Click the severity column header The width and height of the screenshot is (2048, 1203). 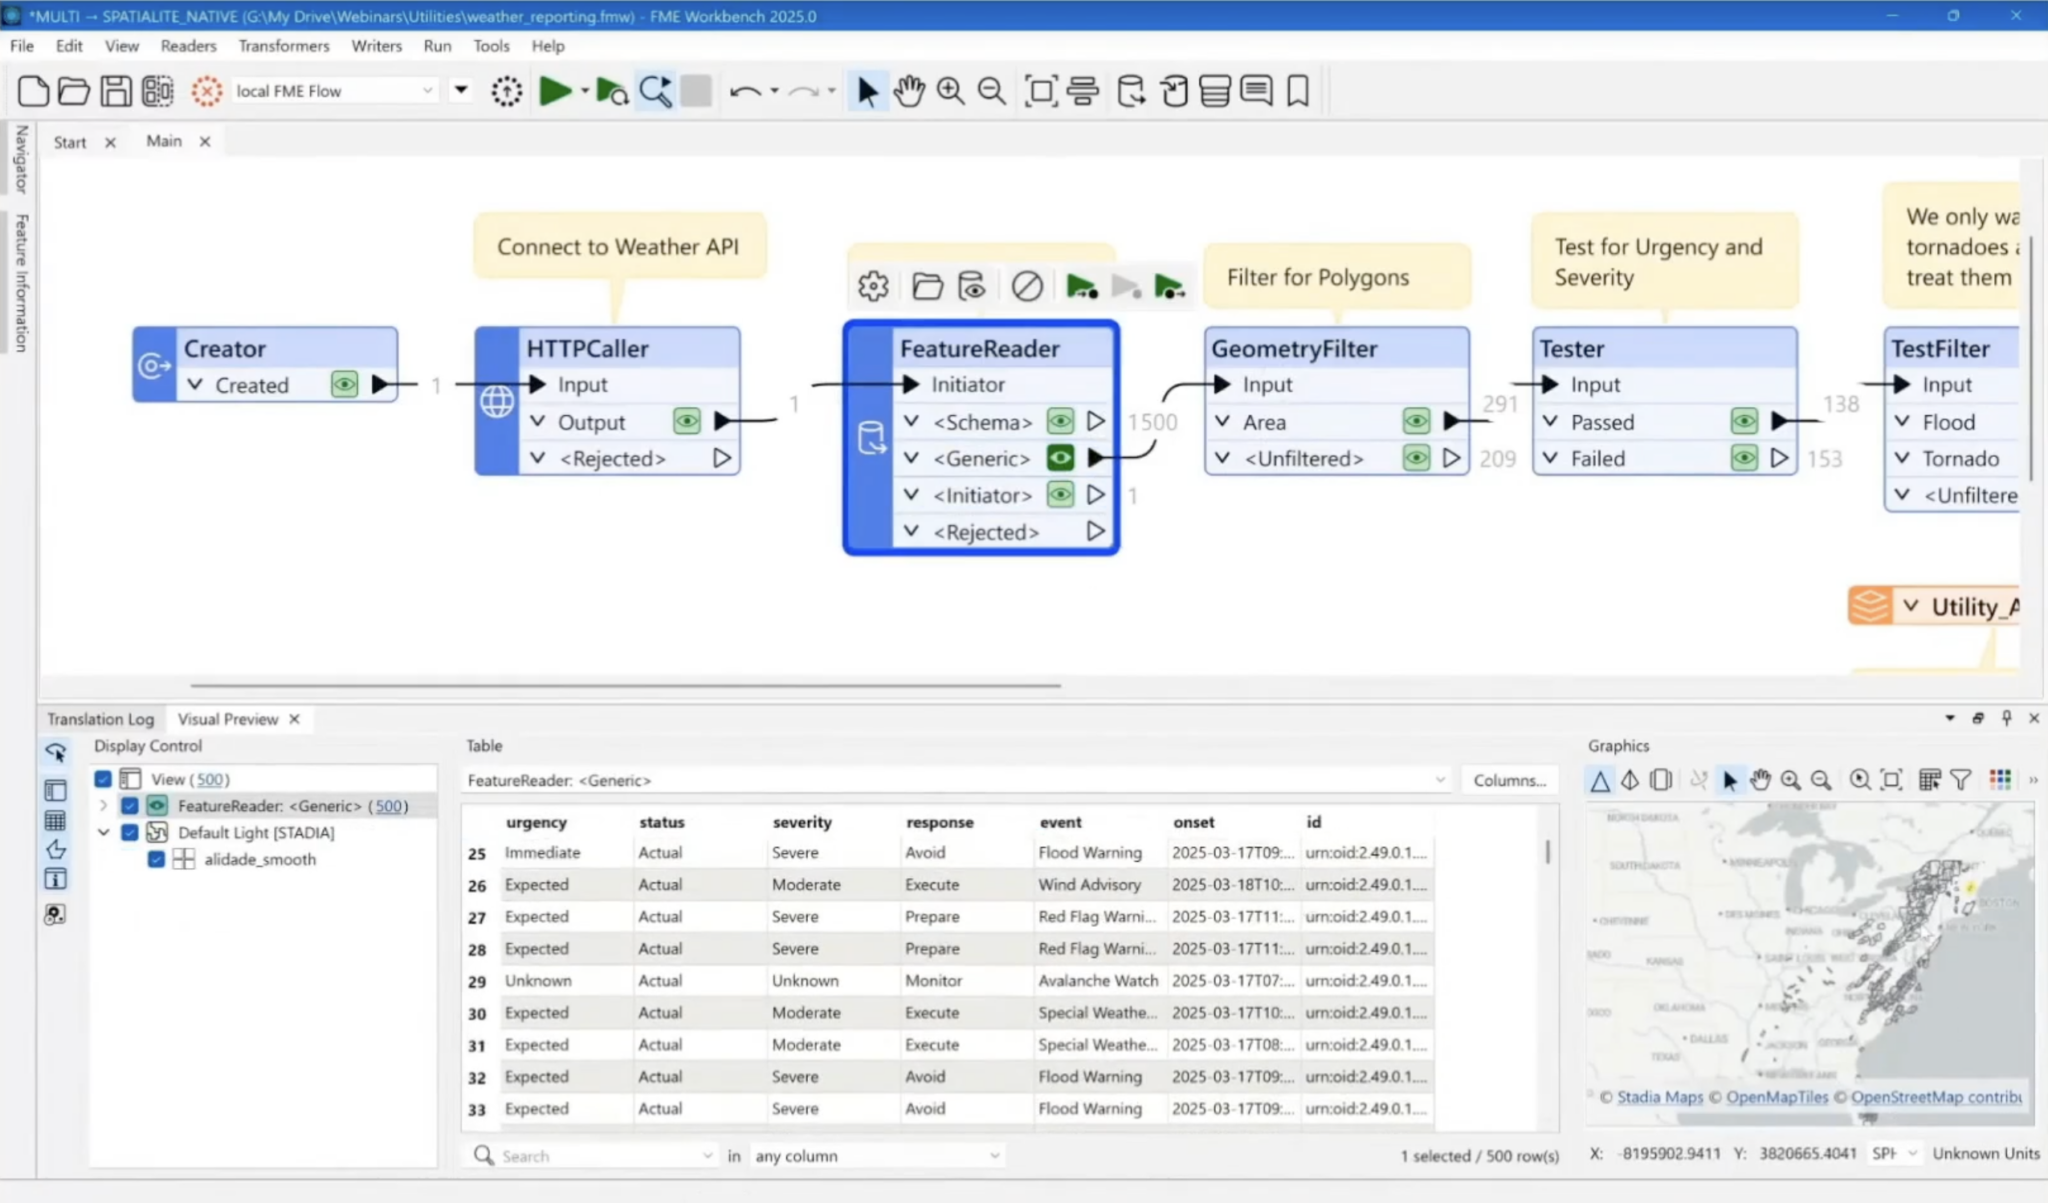pos(801,822)
